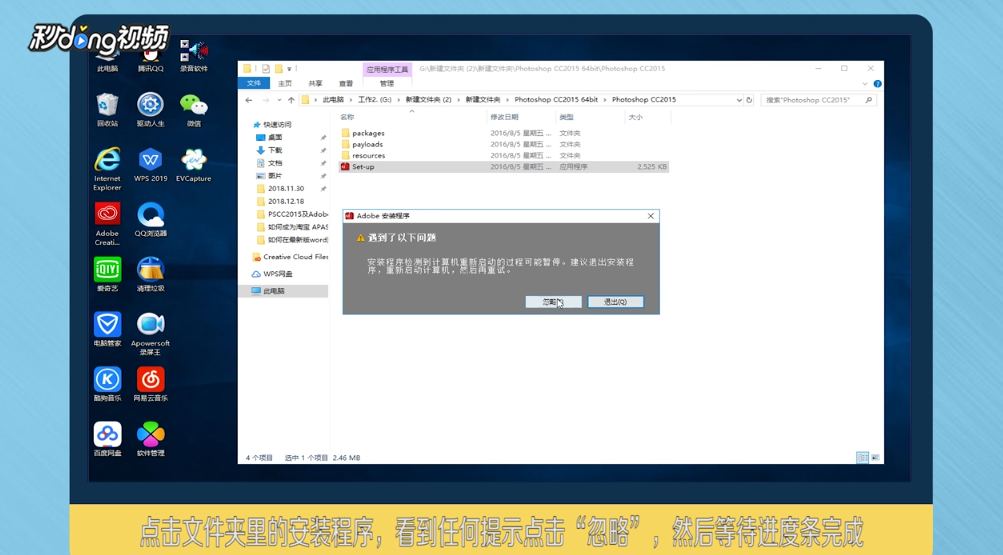Sort by the 修改日期 column header

pyautogui.click(x=504, y=117)
